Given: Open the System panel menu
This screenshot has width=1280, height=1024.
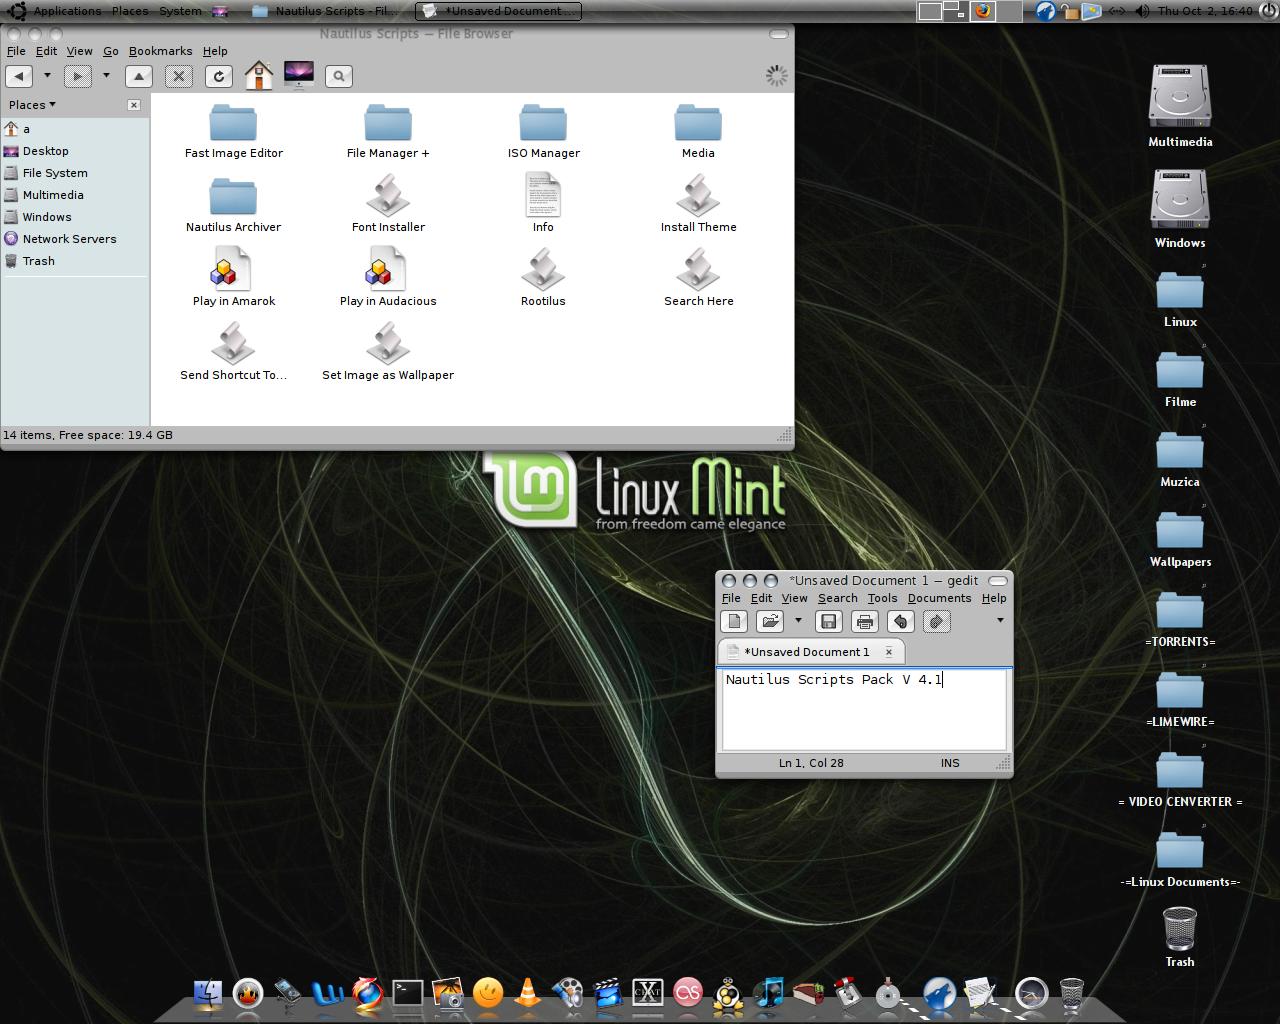Looking at the screenshot, I should (x=180, y=11).
